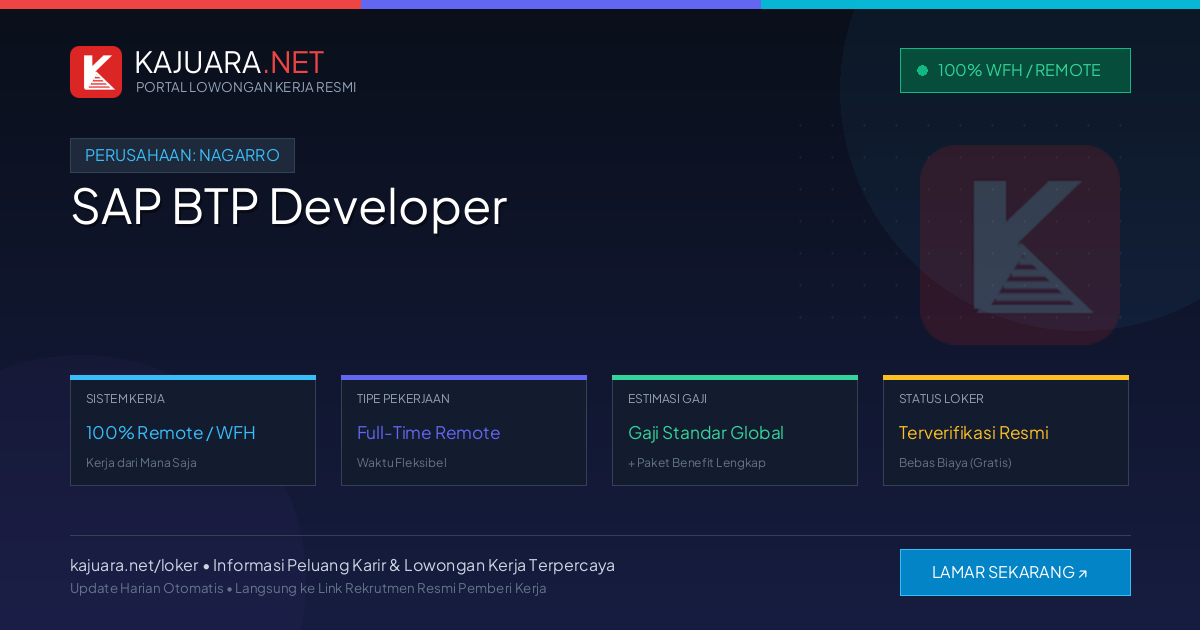Screen dimensions: 1200x630
Task: Click the Sistem Kerja 100% Remote / WFH card
Action: coord(193,431)
